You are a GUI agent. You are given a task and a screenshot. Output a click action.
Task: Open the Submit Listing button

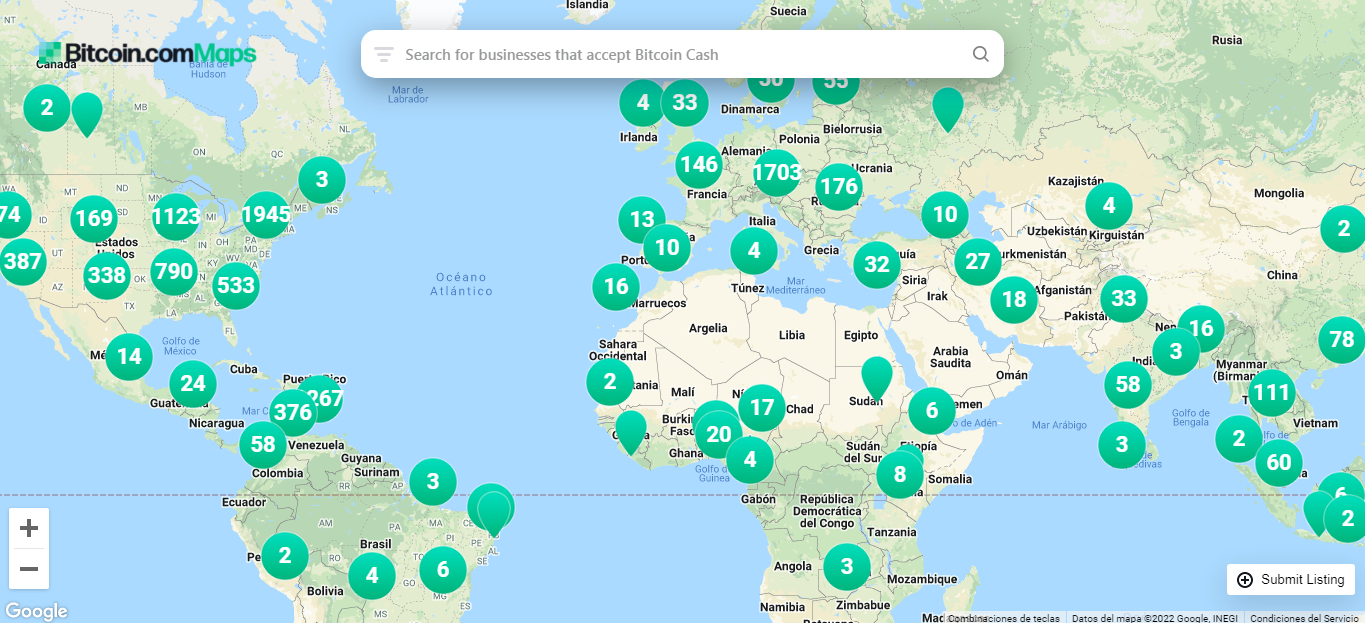(1291, 579)
